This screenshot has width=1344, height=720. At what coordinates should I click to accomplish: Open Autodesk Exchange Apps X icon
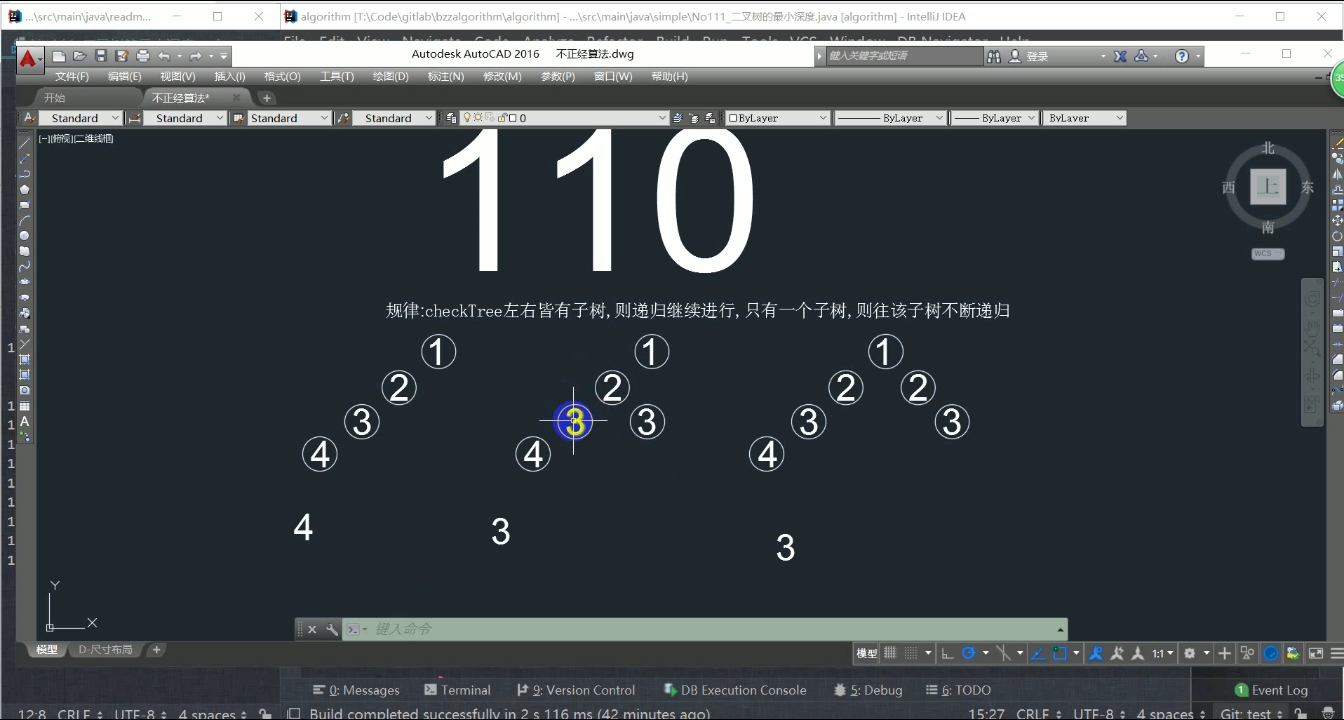tap(1121, 56)
